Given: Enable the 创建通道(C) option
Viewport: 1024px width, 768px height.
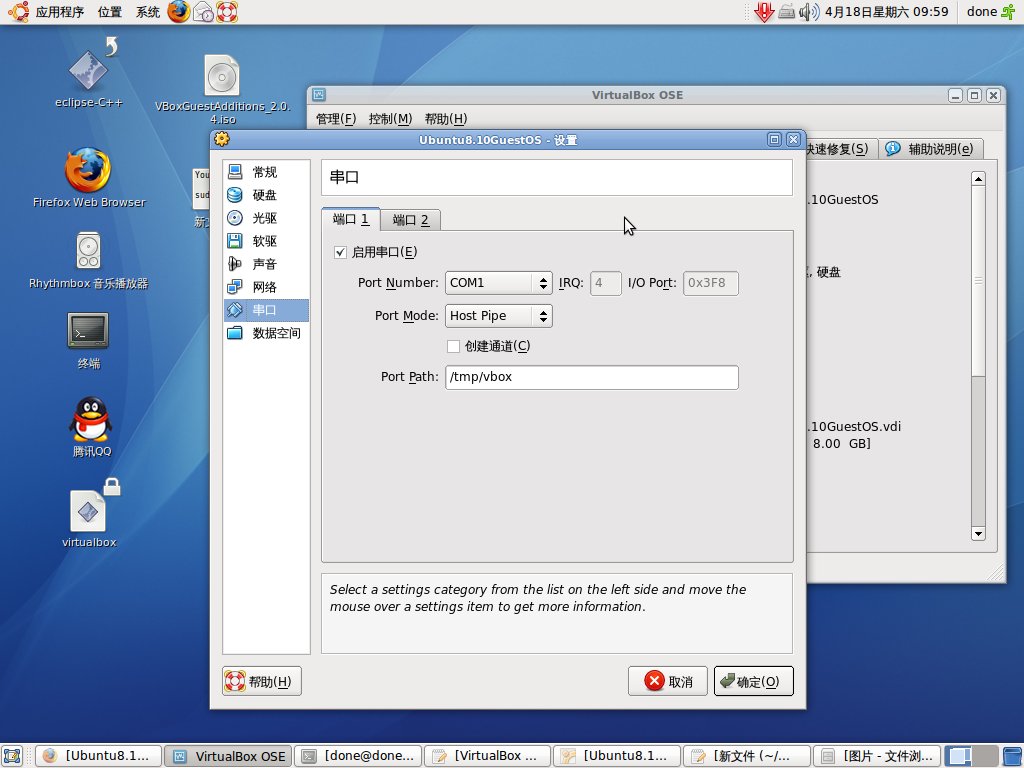Looking at the screenshot, I should coord(453,346).
